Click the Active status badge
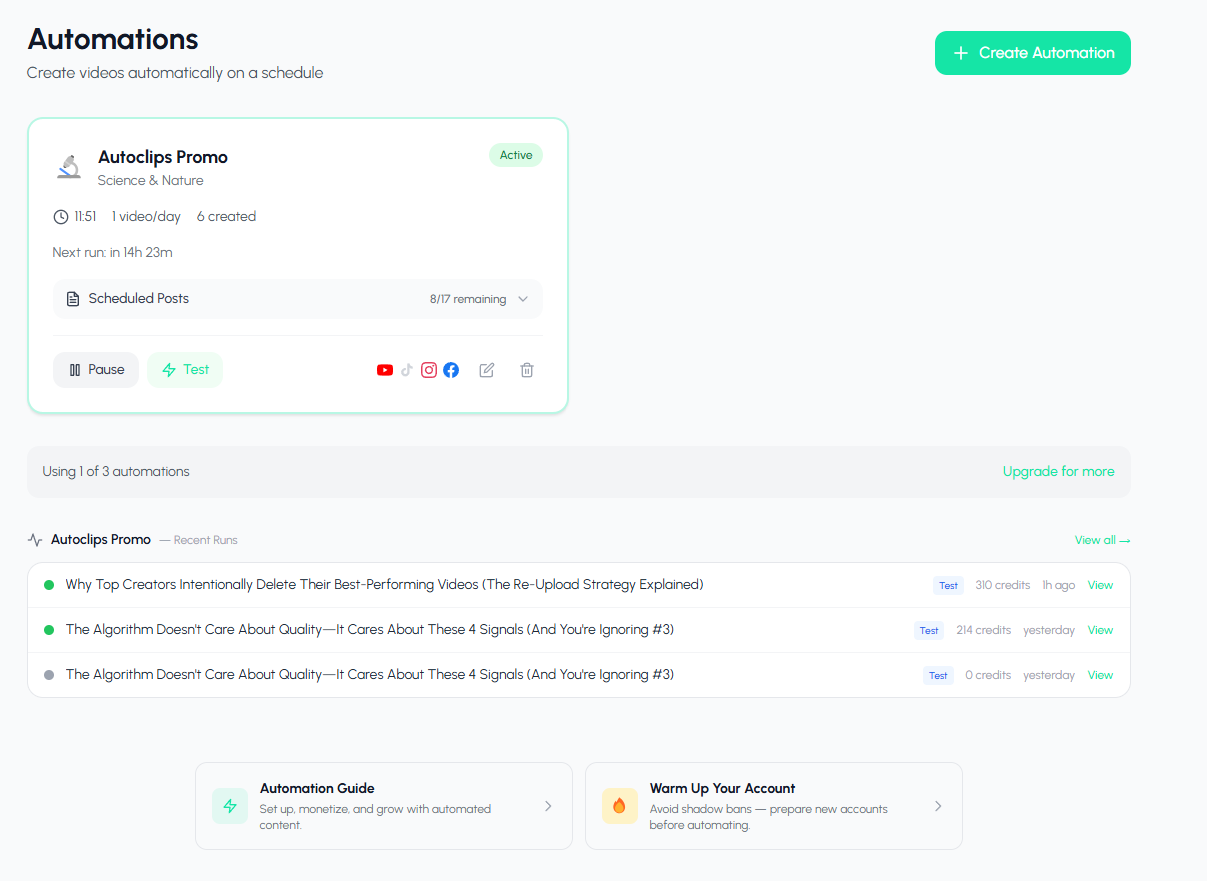1207x881 pixels. (x=516, y=155)
